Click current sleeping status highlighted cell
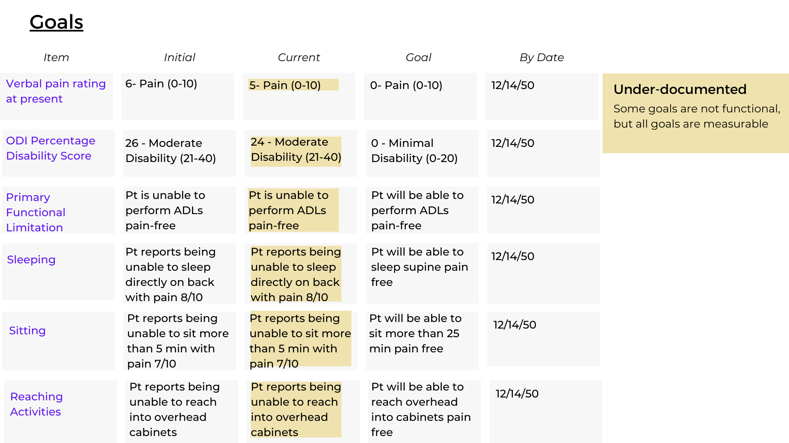The width and height of the screenshot is (789, 443). tap(296, 274)
